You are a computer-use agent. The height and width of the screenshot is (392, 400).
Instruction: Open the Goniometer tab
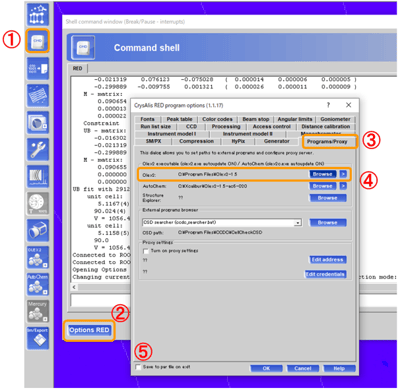coord(335,119)
